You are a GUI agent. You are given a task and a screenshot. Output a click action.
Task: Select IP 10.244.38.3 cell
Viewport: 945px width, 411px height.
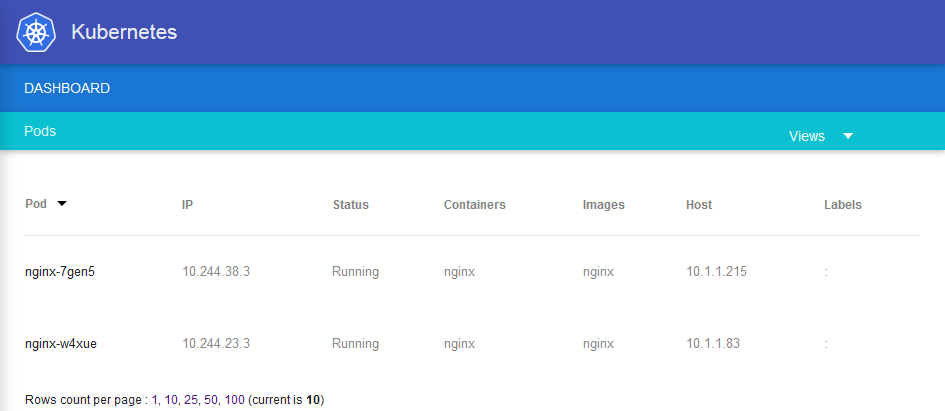[216, 272]
